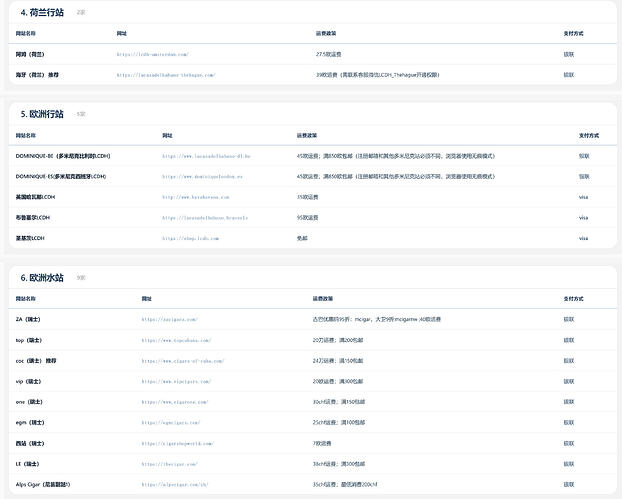Select the DOMINIQUE-BE site name cell
The height and width of the screenshot is (499, 622).
pos(63,156)
